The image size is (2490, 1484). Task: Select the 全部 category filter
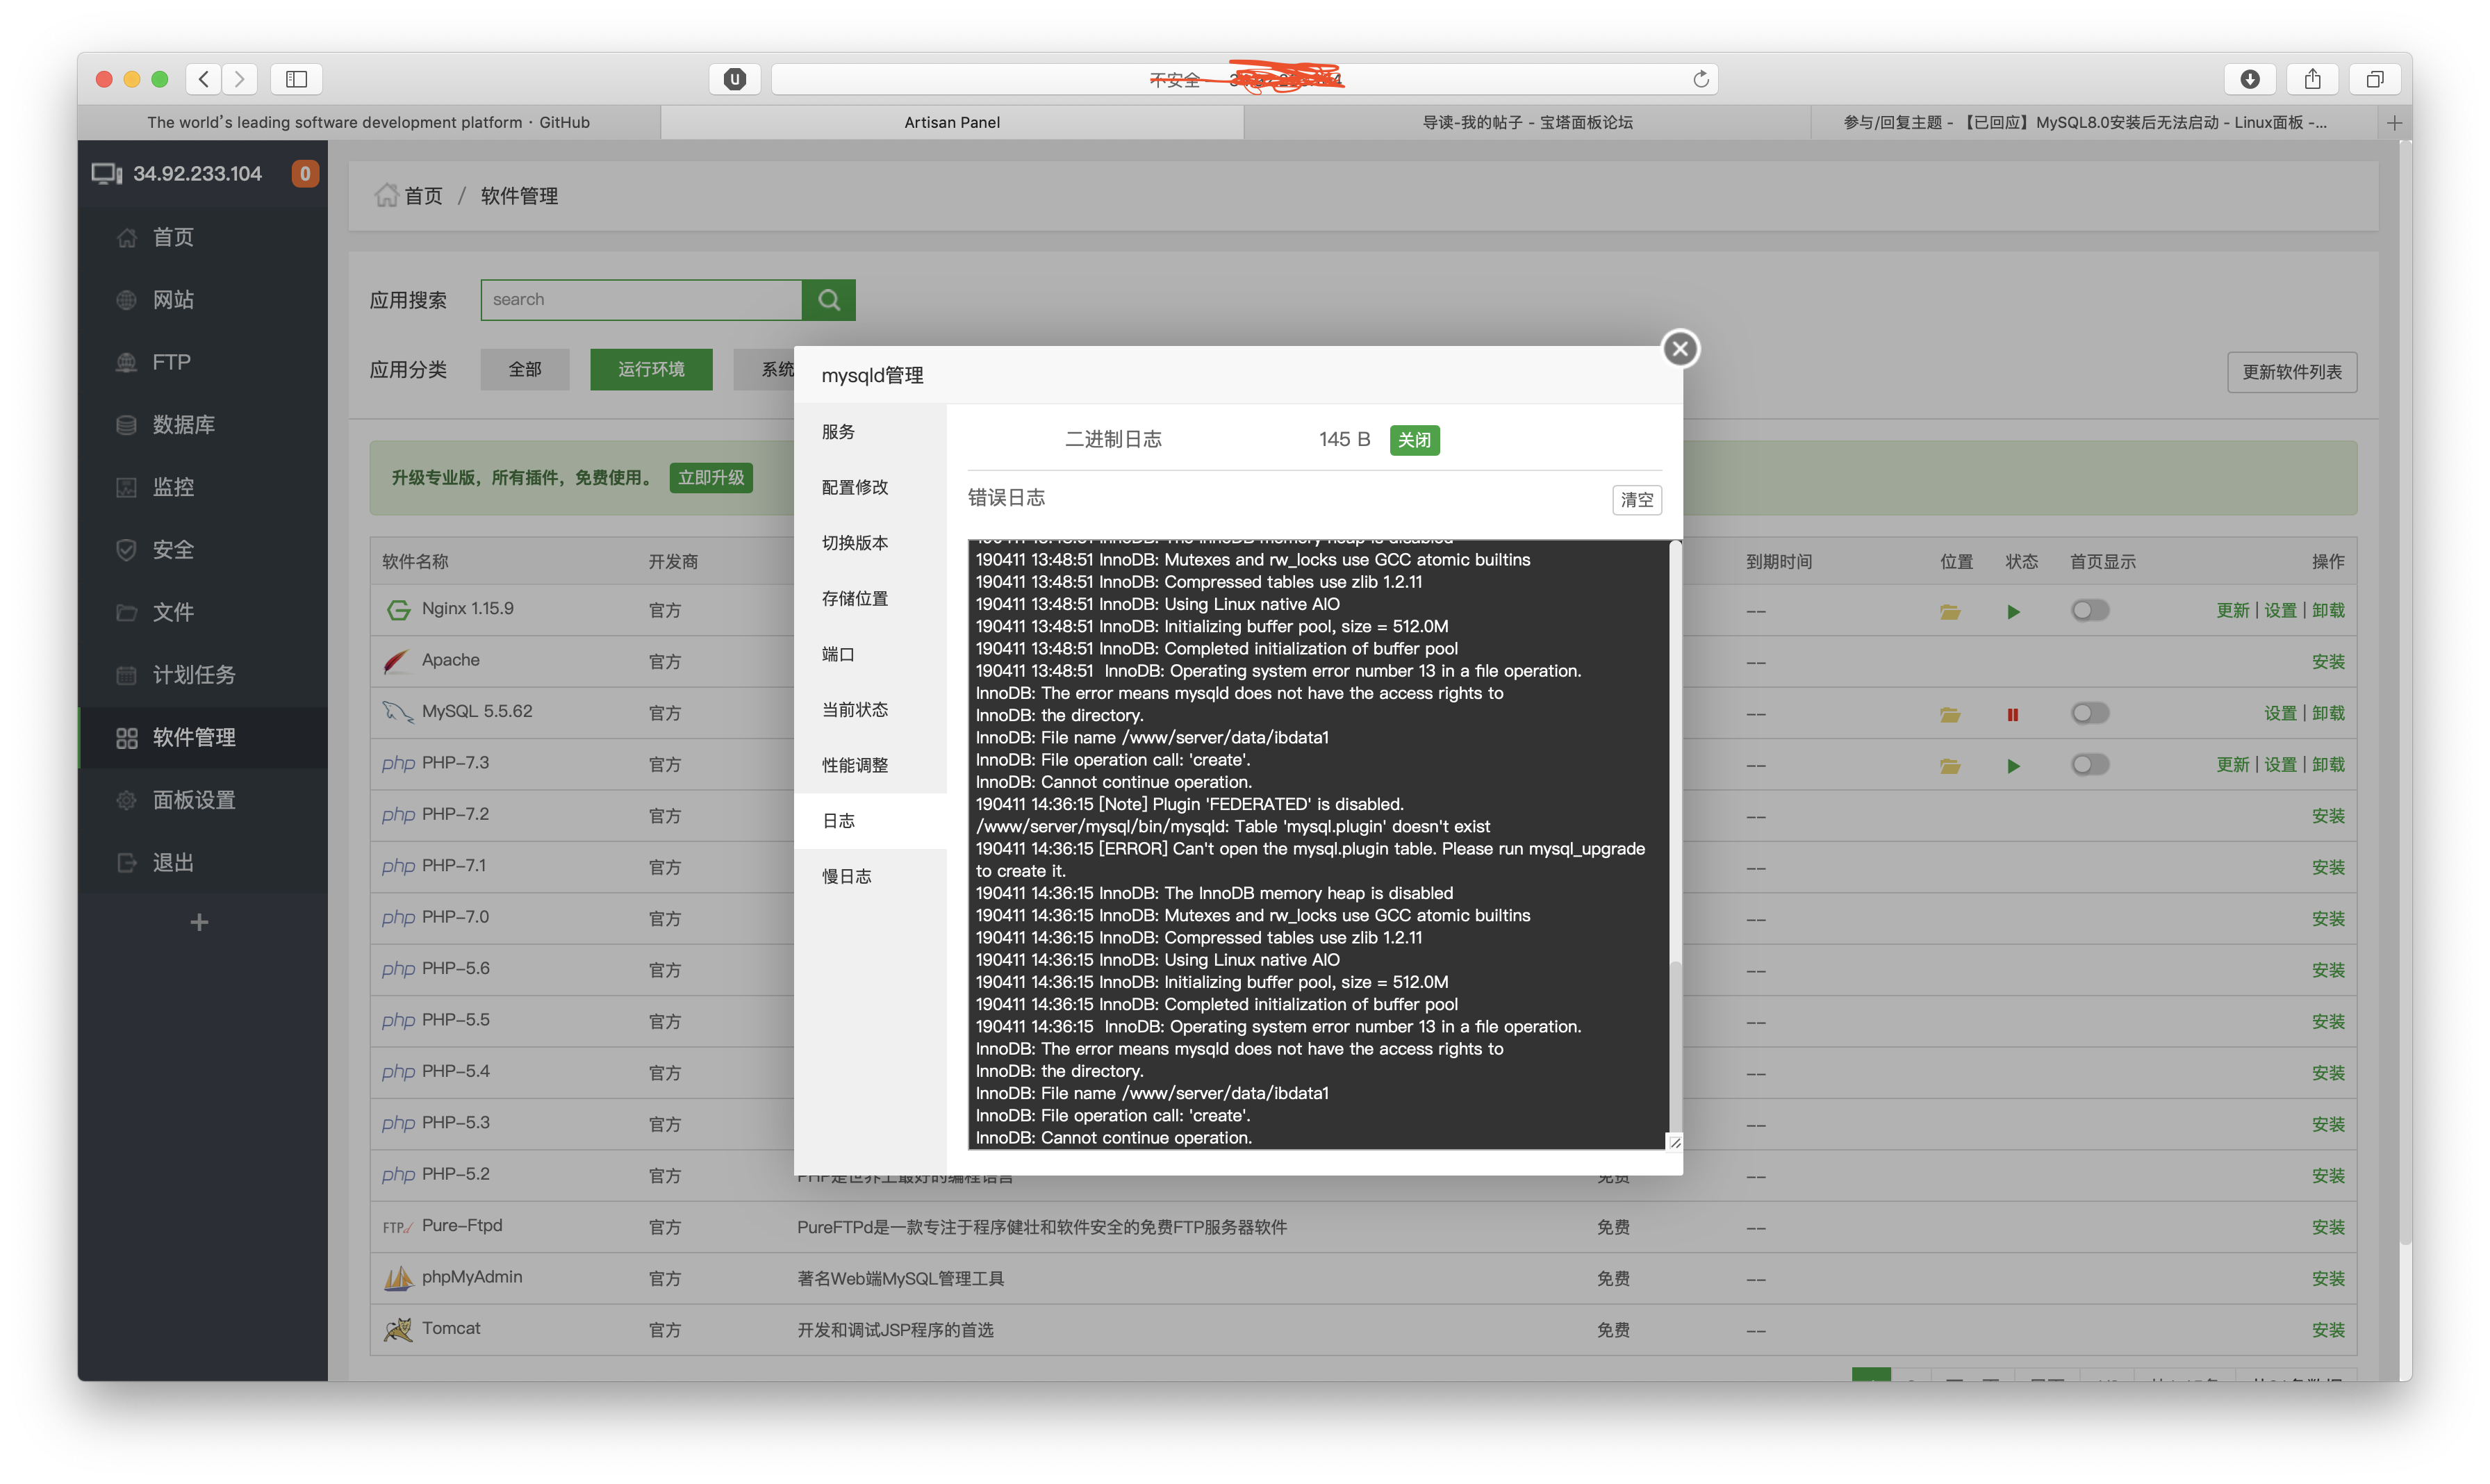(x=525, y=370)
